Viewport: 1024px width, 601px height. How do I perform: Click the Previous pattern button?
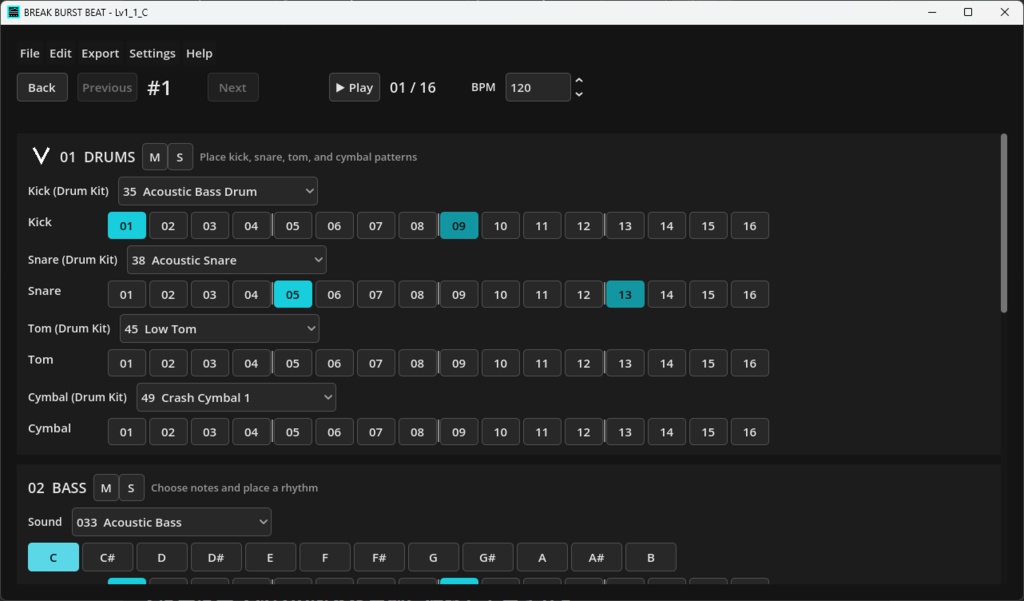pos(107,88)
